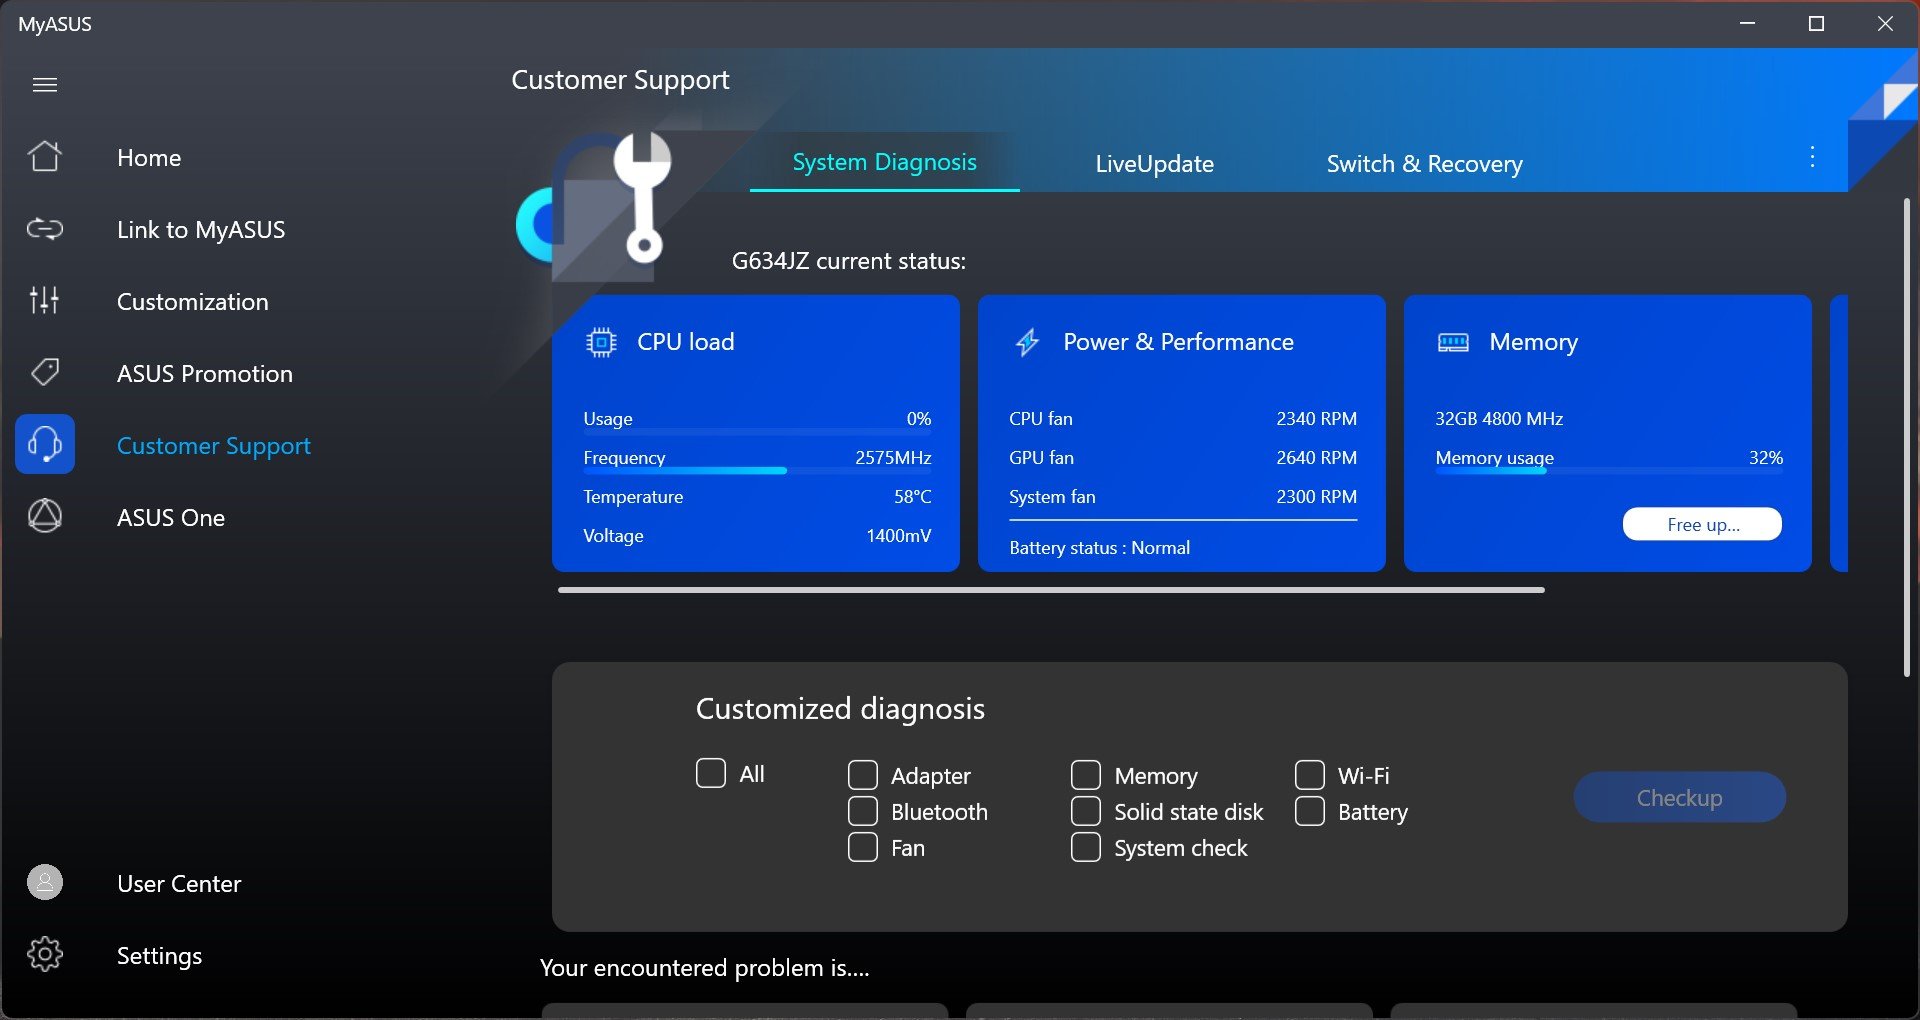The height and width of the screenshot is (1020, 1920).
Task: Click the Link to MyASUS chain icon
Action: (45, 229)
